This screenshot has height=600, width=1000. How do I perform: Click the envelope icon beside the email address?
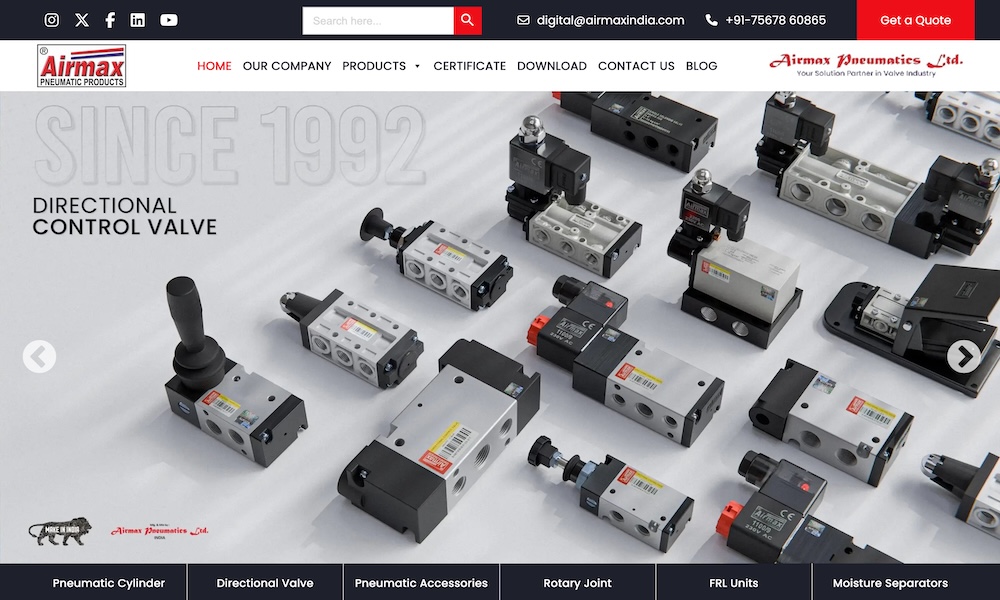click(523, 20)
